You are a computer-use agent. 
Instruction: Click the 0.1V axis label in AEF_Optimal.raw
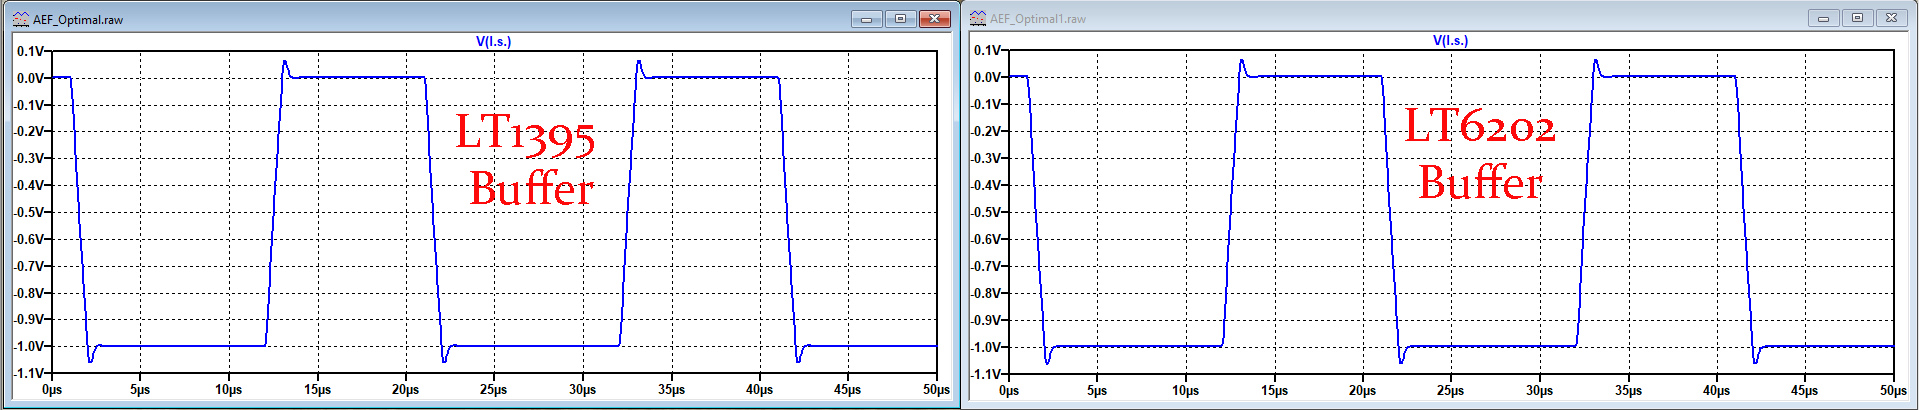[29, 51]
